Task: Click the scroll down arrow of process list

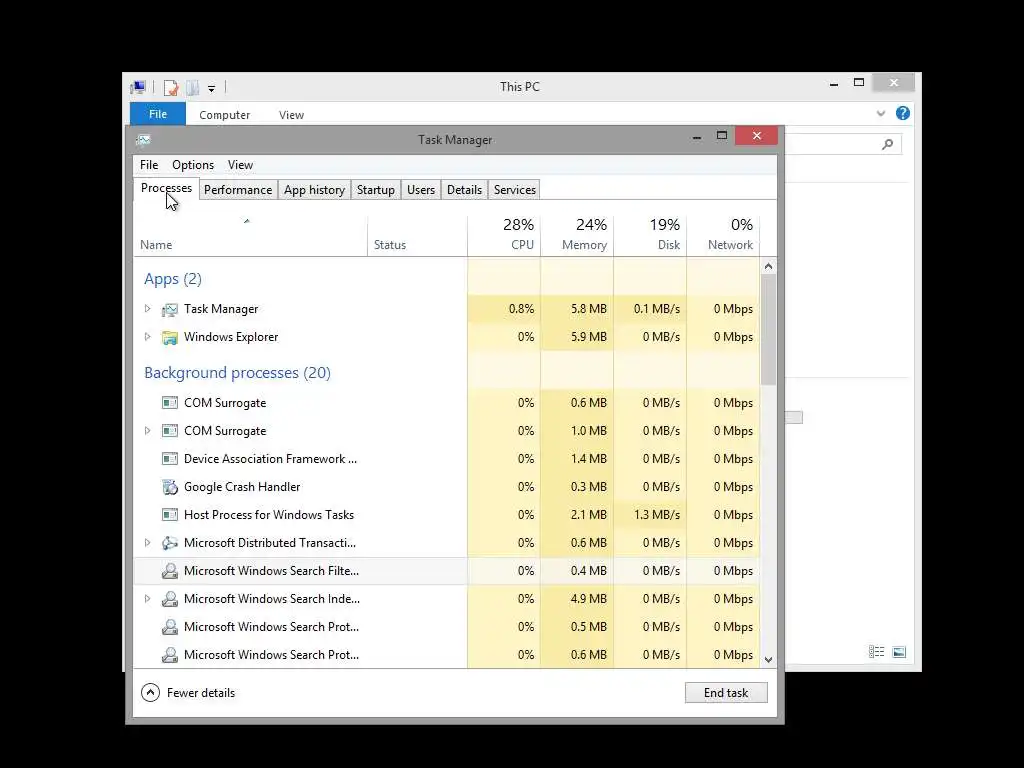Action: (x=769, y=660)
